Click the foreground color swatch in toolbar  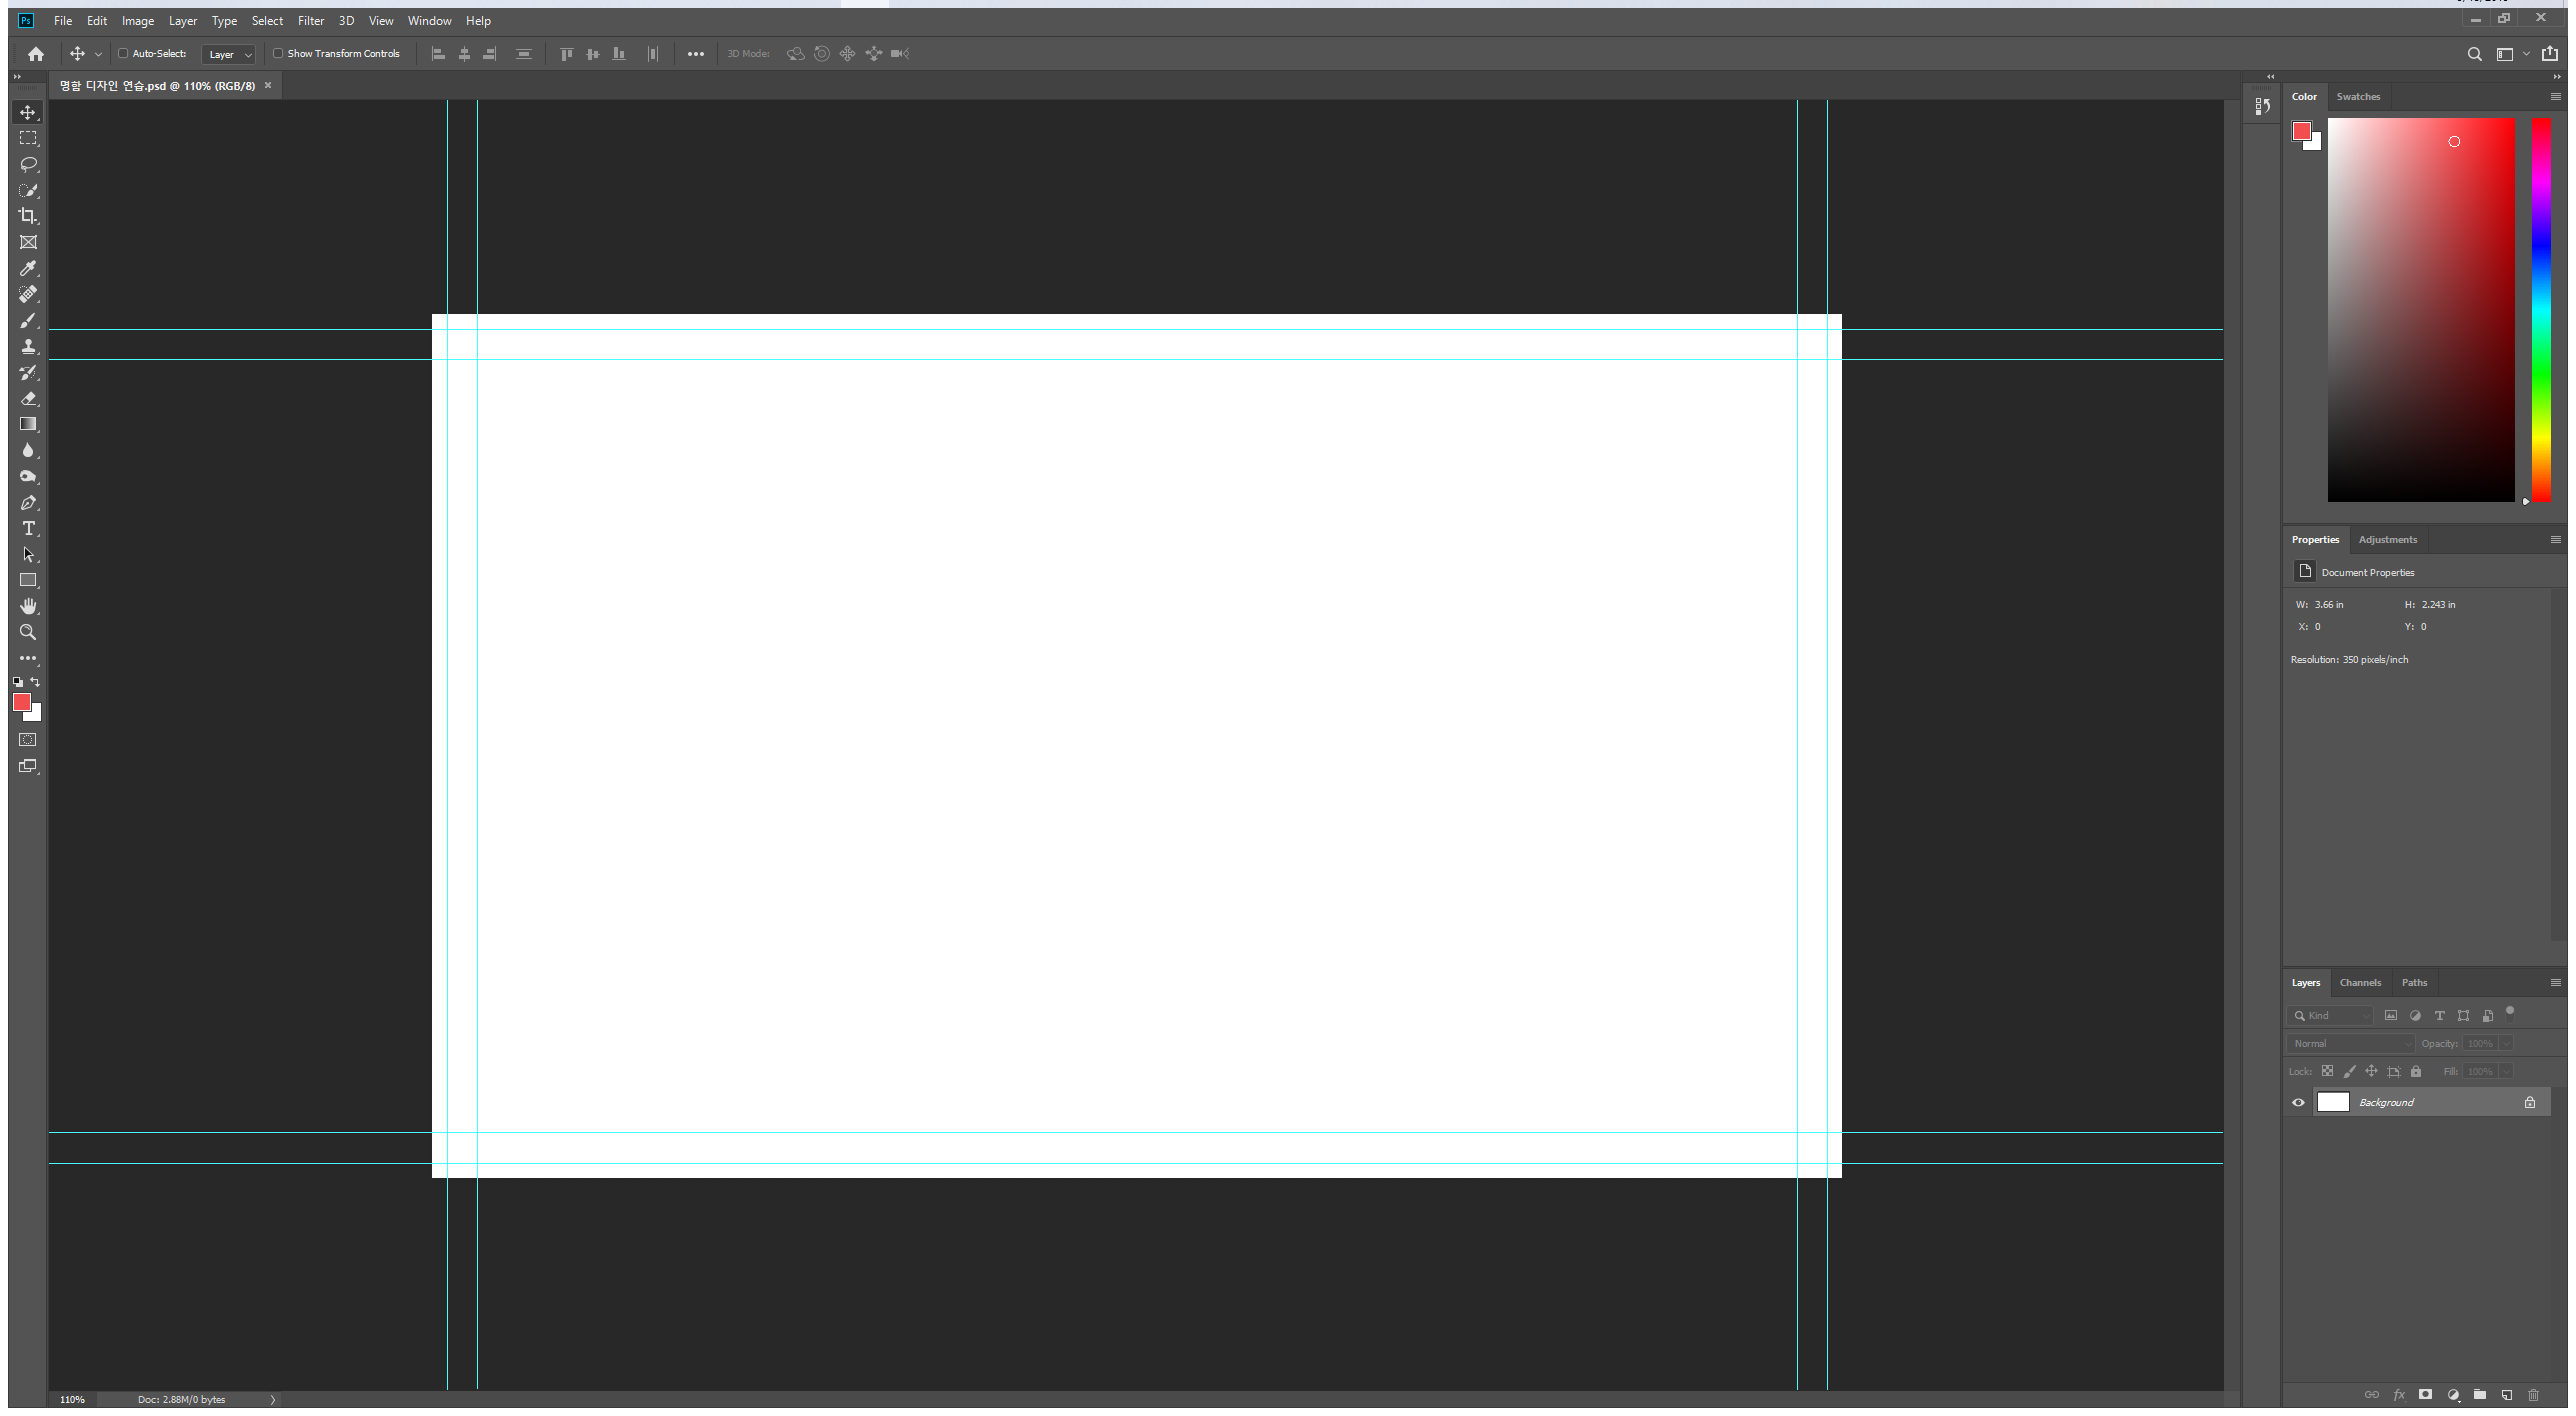[21, 702]
